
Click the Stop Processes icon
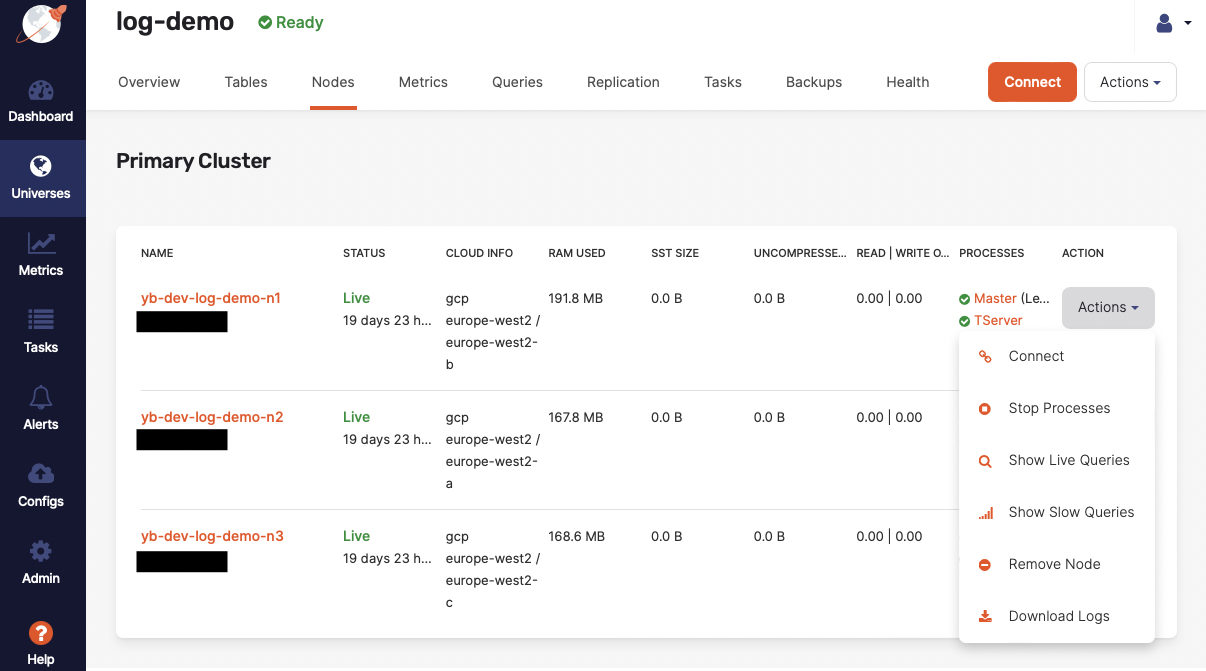click(985, 408)
